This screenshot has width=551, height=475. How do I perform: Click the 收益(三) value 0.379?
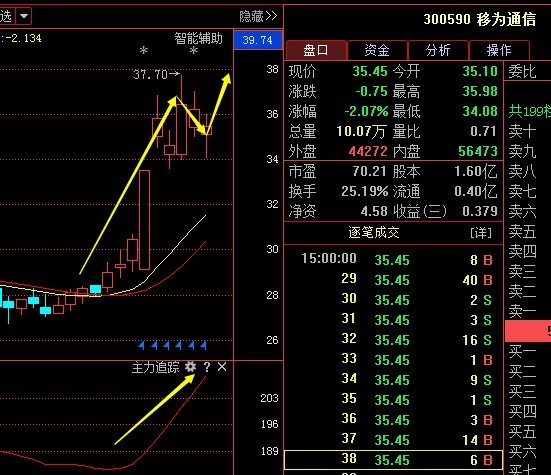480,212
